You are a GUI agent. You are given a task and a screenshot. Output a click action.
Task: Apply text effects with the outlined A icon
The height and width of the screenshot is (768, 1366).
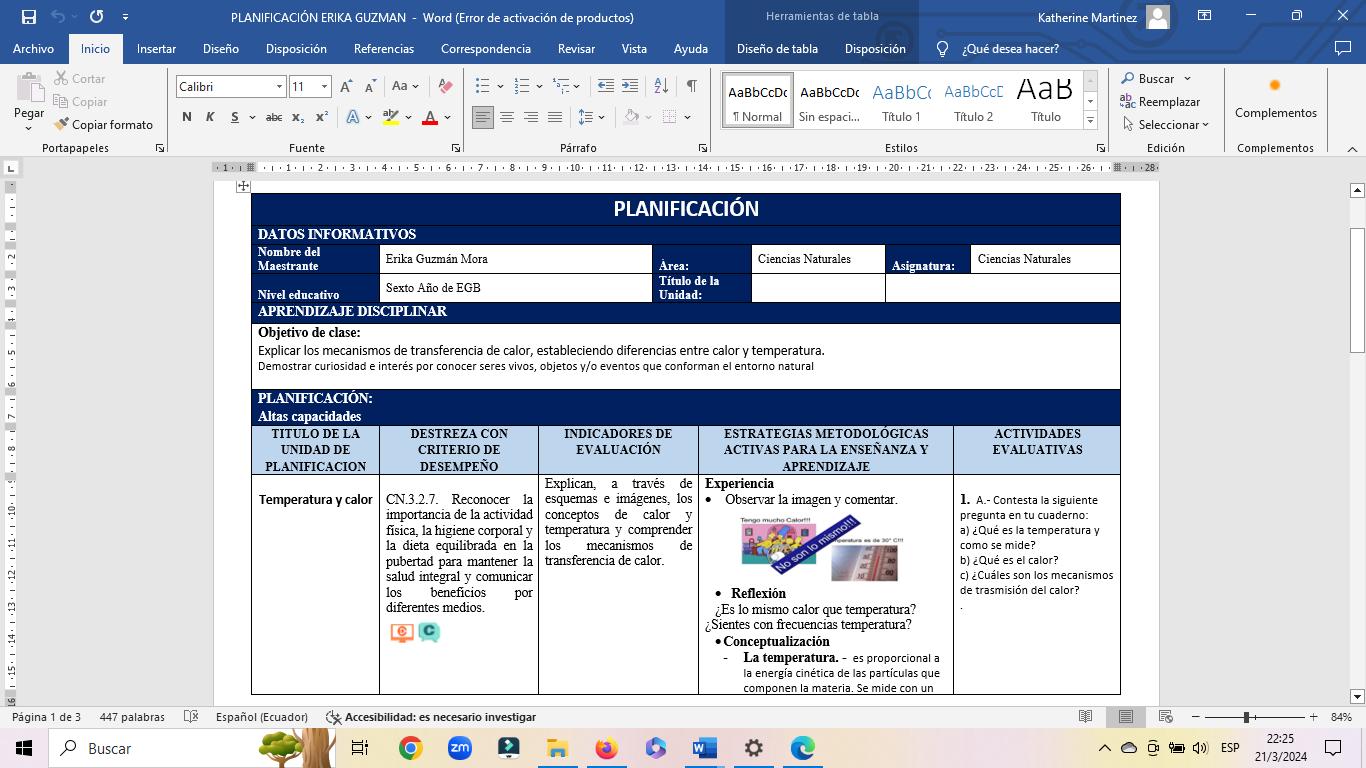tap(353, 117)
